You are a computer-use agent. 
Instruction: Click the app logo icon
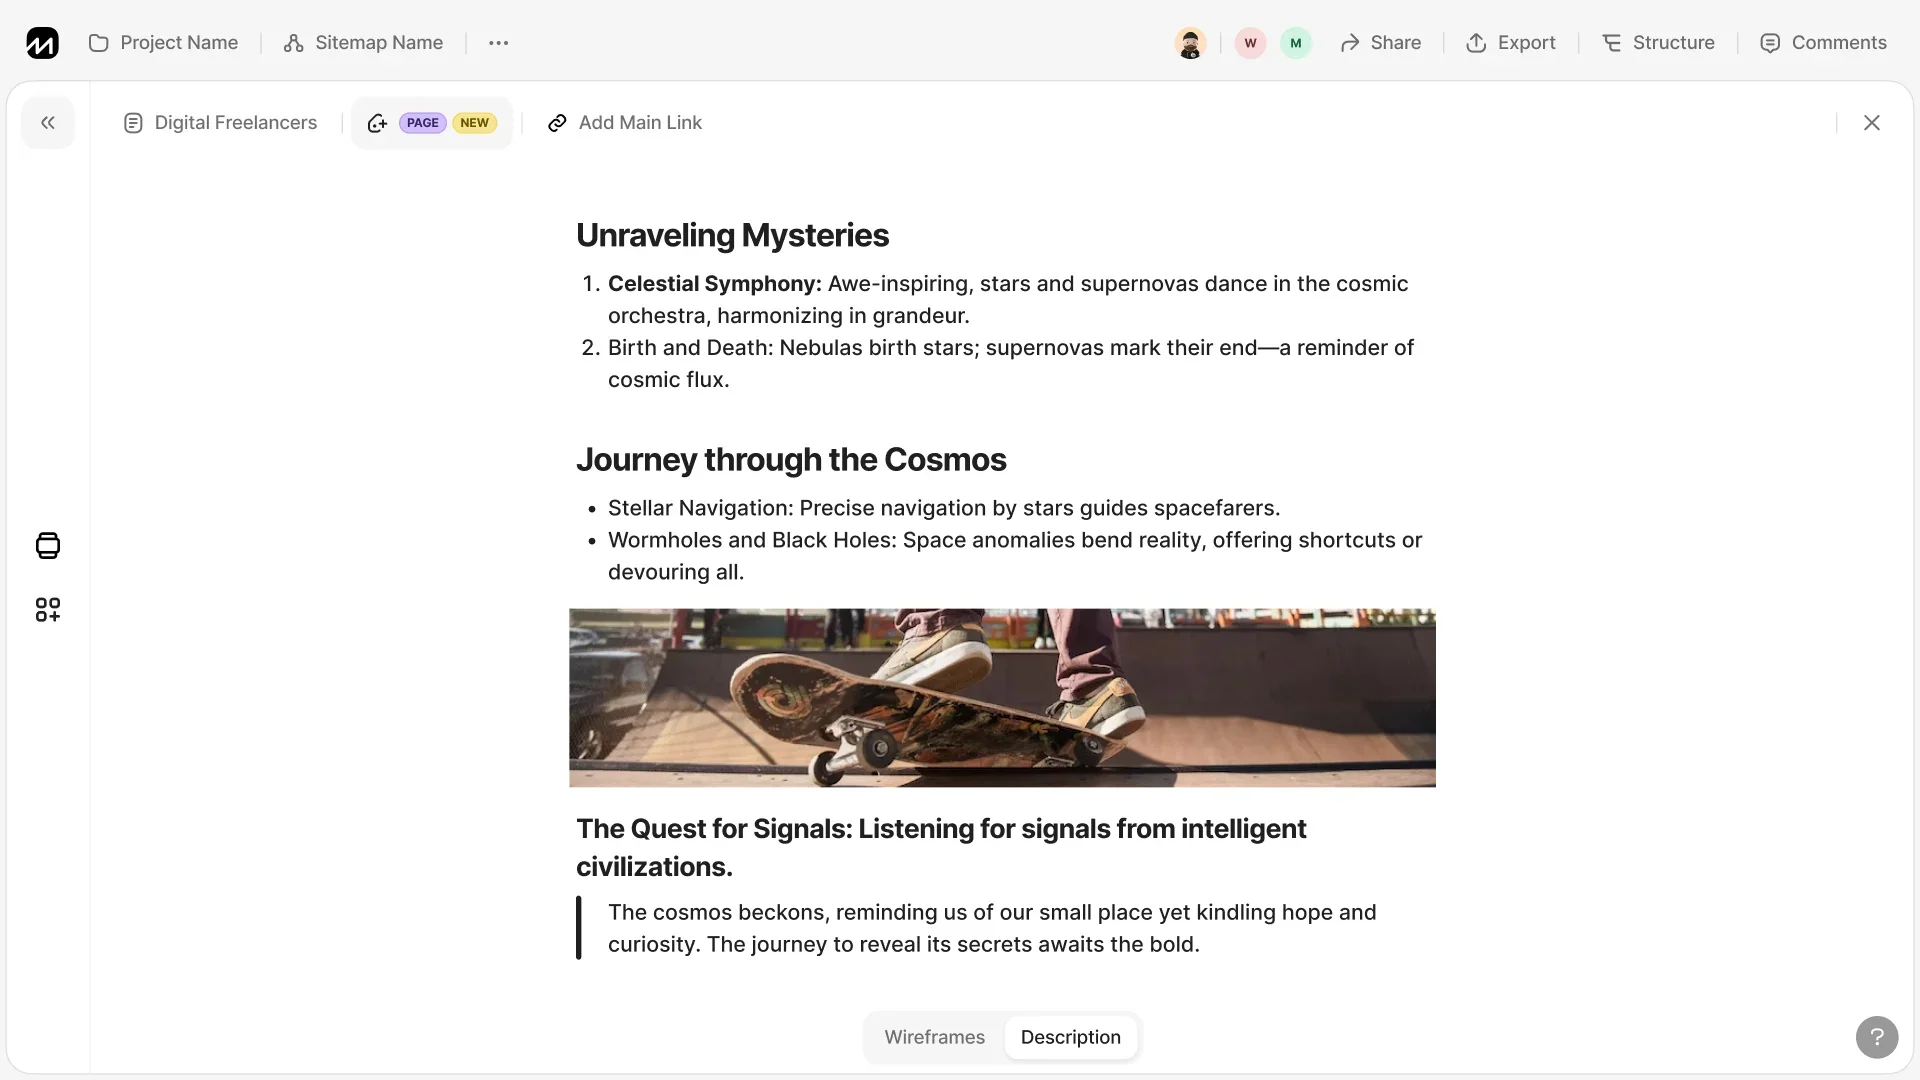click(x=42, y=43)
